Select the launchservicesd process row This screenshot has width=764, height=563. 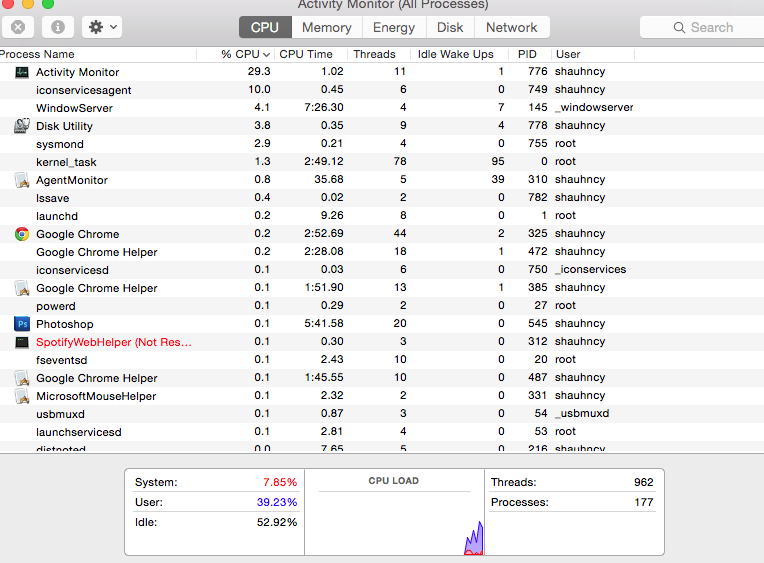(382, 432)
